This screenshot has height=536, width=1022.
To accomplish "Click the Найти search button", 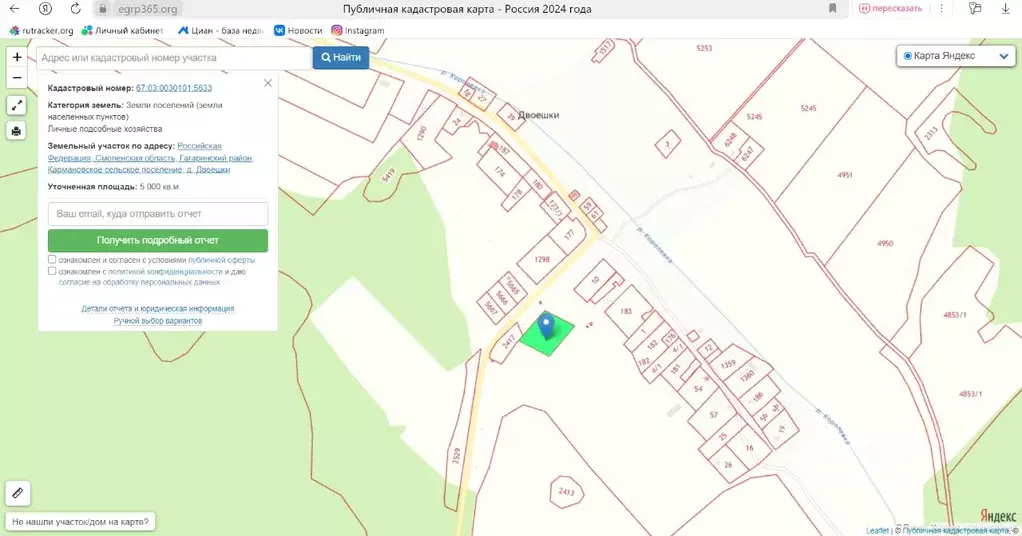I will 341,57.
